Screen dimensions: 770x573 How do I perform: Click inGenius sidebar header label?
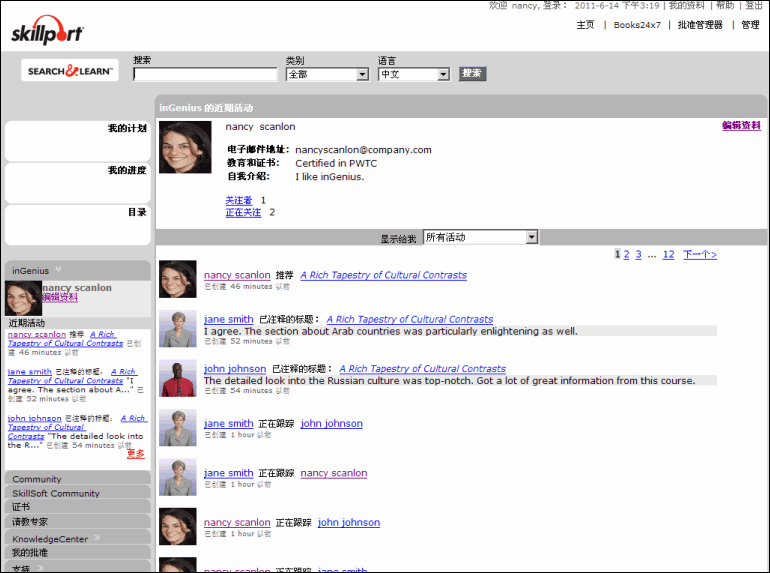click(x=30, y=271)
